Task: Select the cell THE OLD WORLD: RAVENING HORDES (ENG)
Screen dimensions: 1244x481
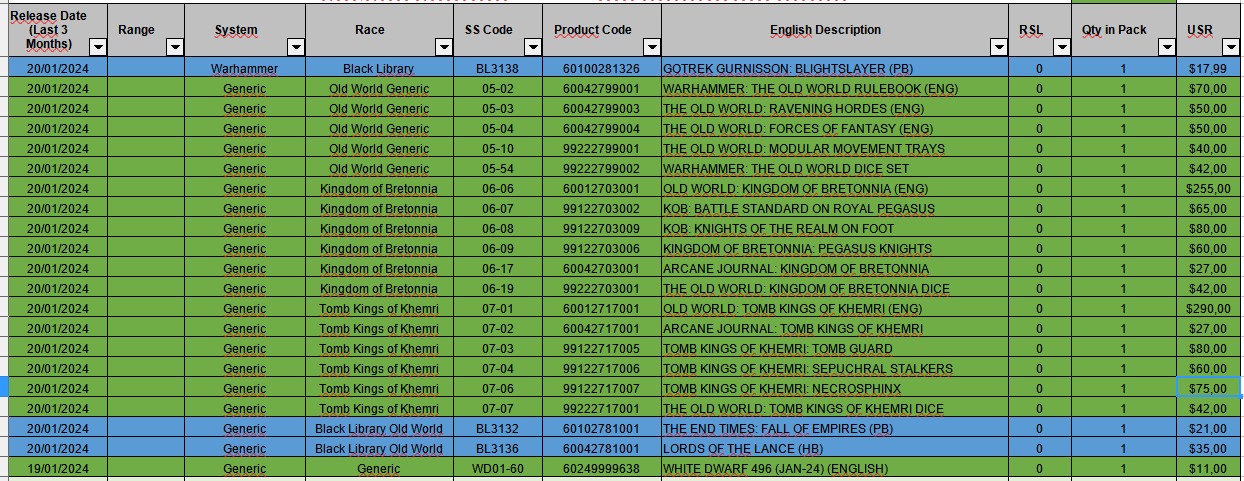Action: point(835,108)
